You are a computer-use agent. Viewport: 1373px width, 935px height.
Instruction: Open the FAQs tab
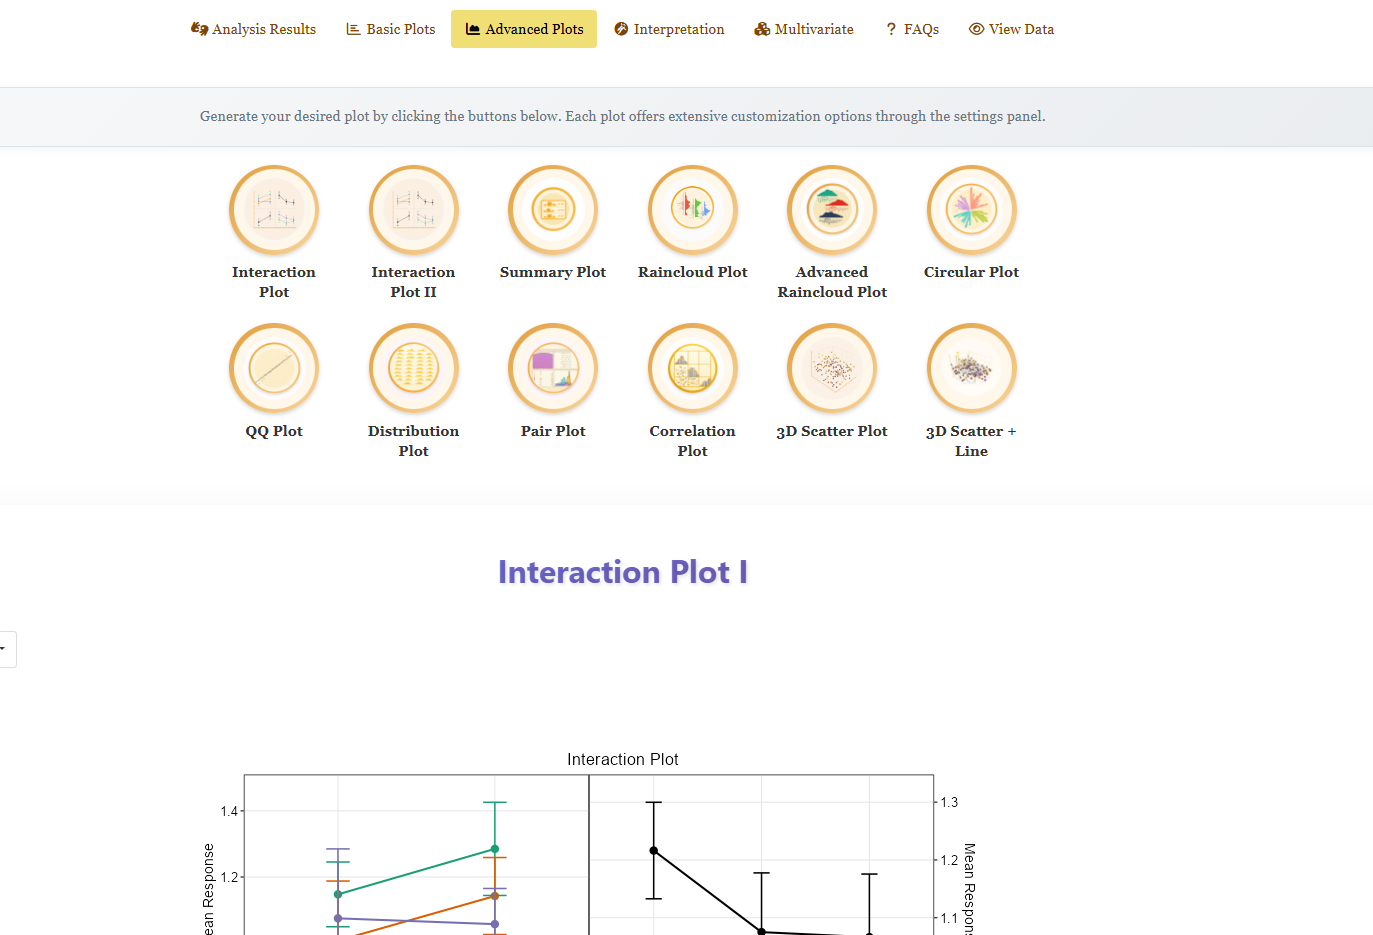click(x=912, y=29)
